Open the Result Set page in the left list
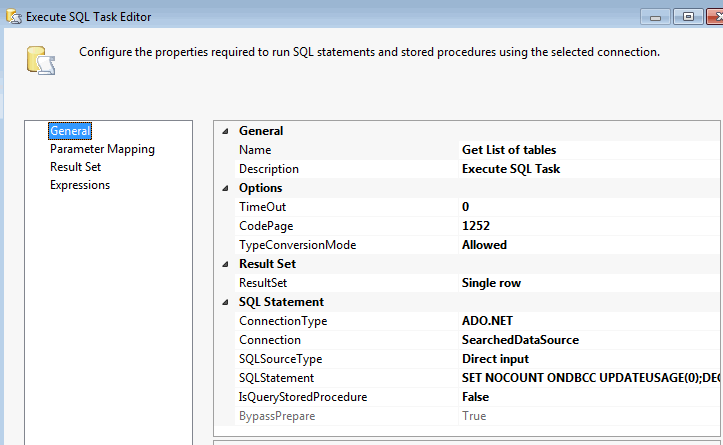Viewport: 723px width, 445px height. [x=76, y=167]
